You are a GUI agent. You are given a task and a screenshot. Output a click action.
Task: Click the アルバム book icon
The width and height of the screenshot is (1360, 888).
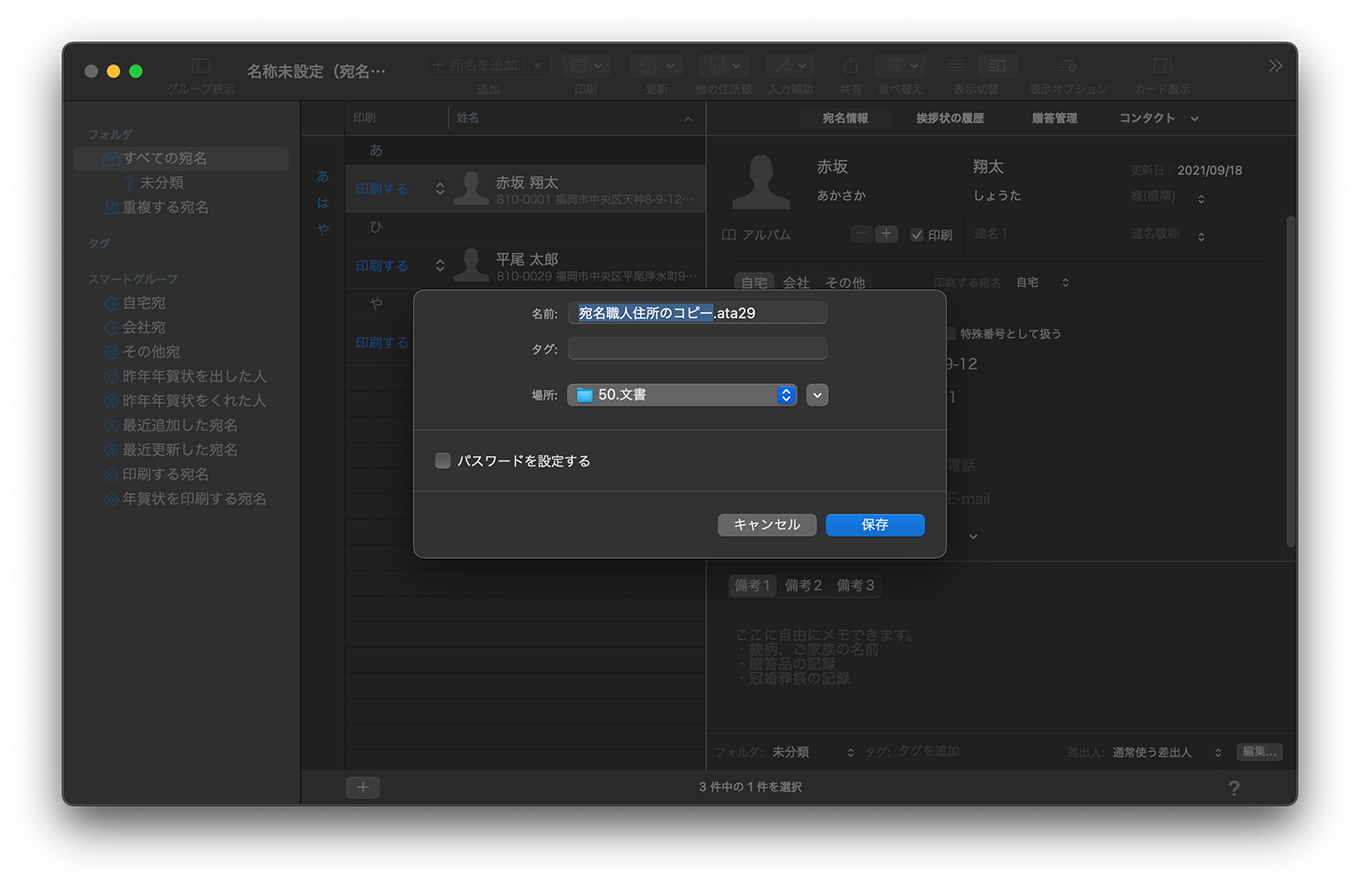(x=729, y=235)
